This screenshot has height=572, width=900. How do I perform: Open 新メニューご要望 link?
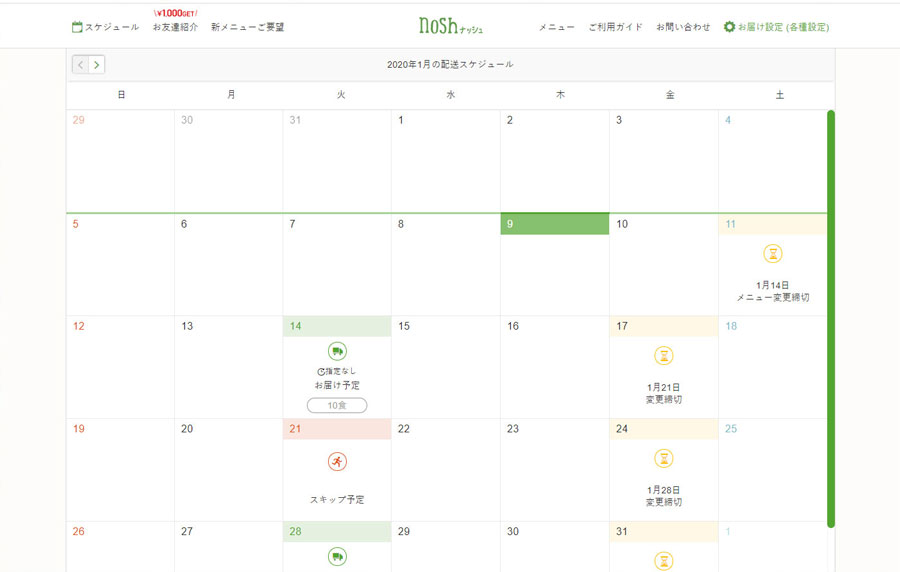(247, 27)
